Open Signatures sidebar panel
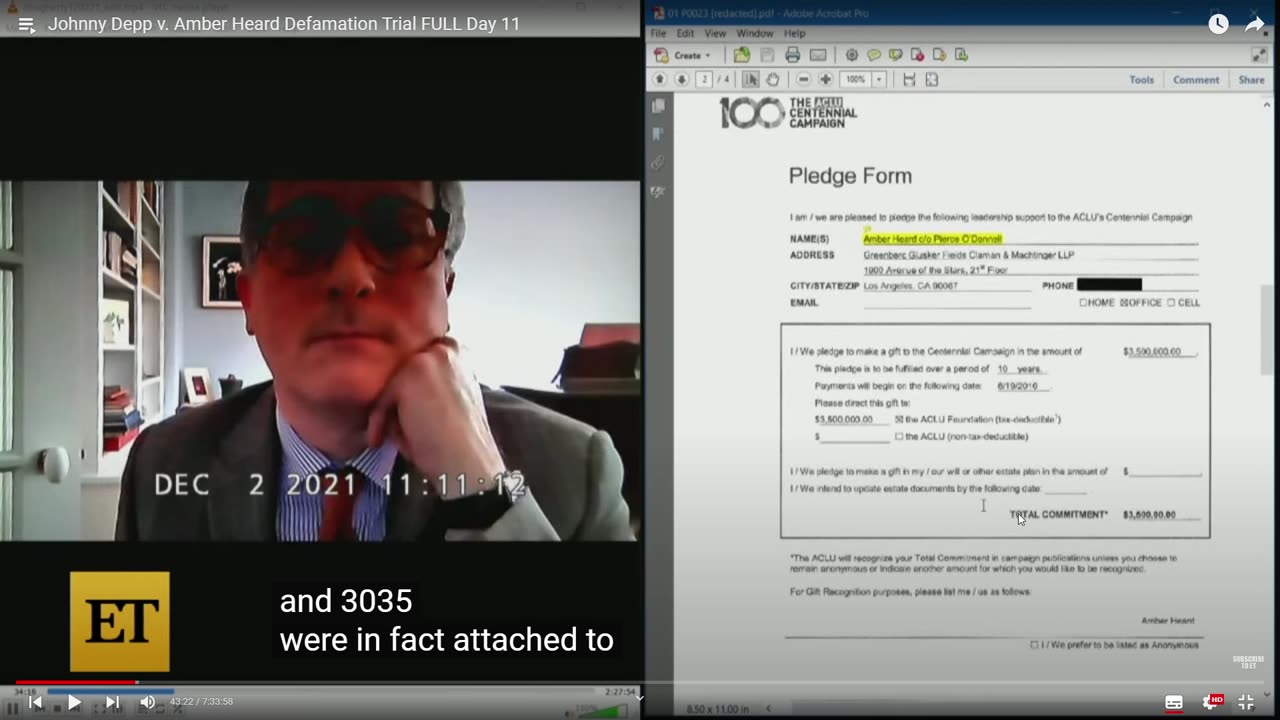Image resolution: width=1280 pixels, height=720 pixels. click(658, 190)
